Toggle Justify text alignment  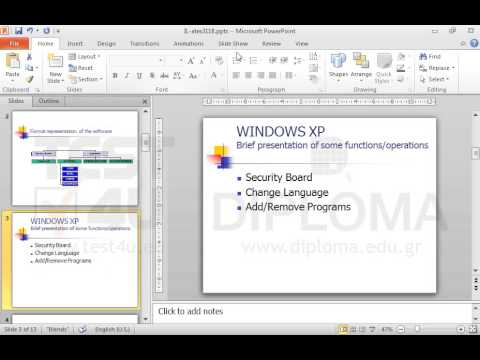[x=273, y=76]
